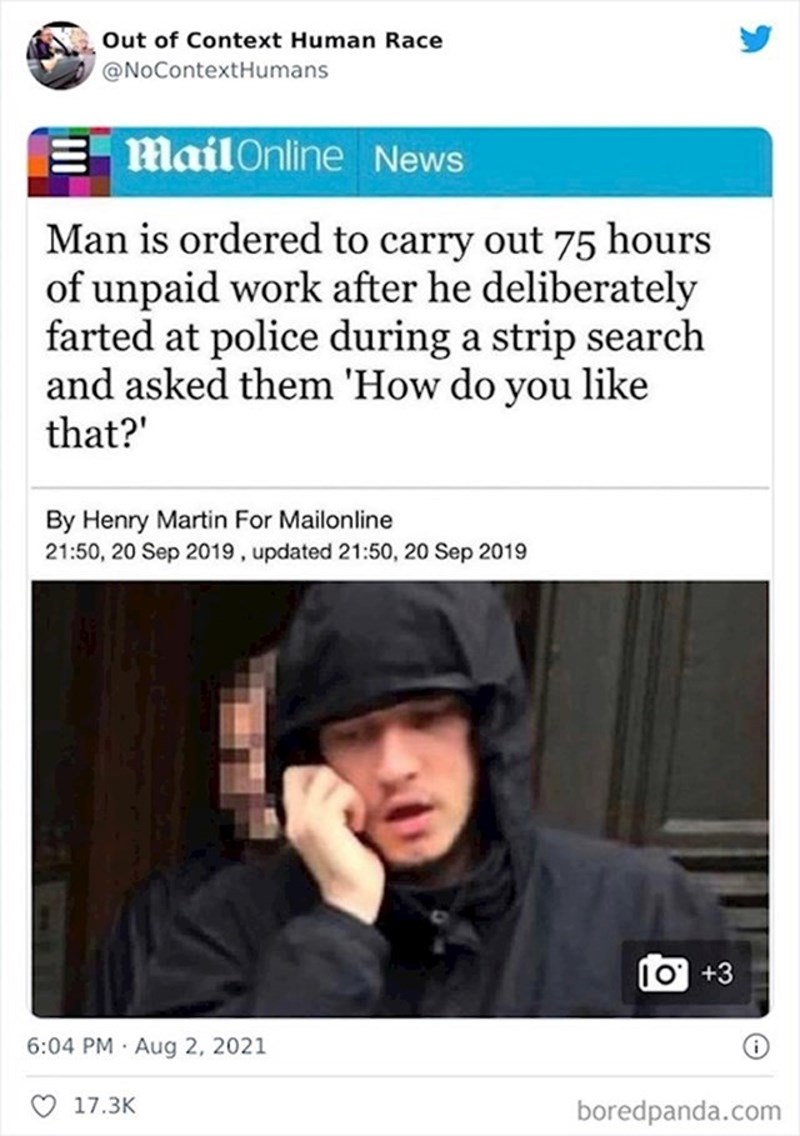Click the 6:04 PM Aug 2, 2021 timestamp
This screenshot has width=800, height=1136.
[x=146, y=1046]
